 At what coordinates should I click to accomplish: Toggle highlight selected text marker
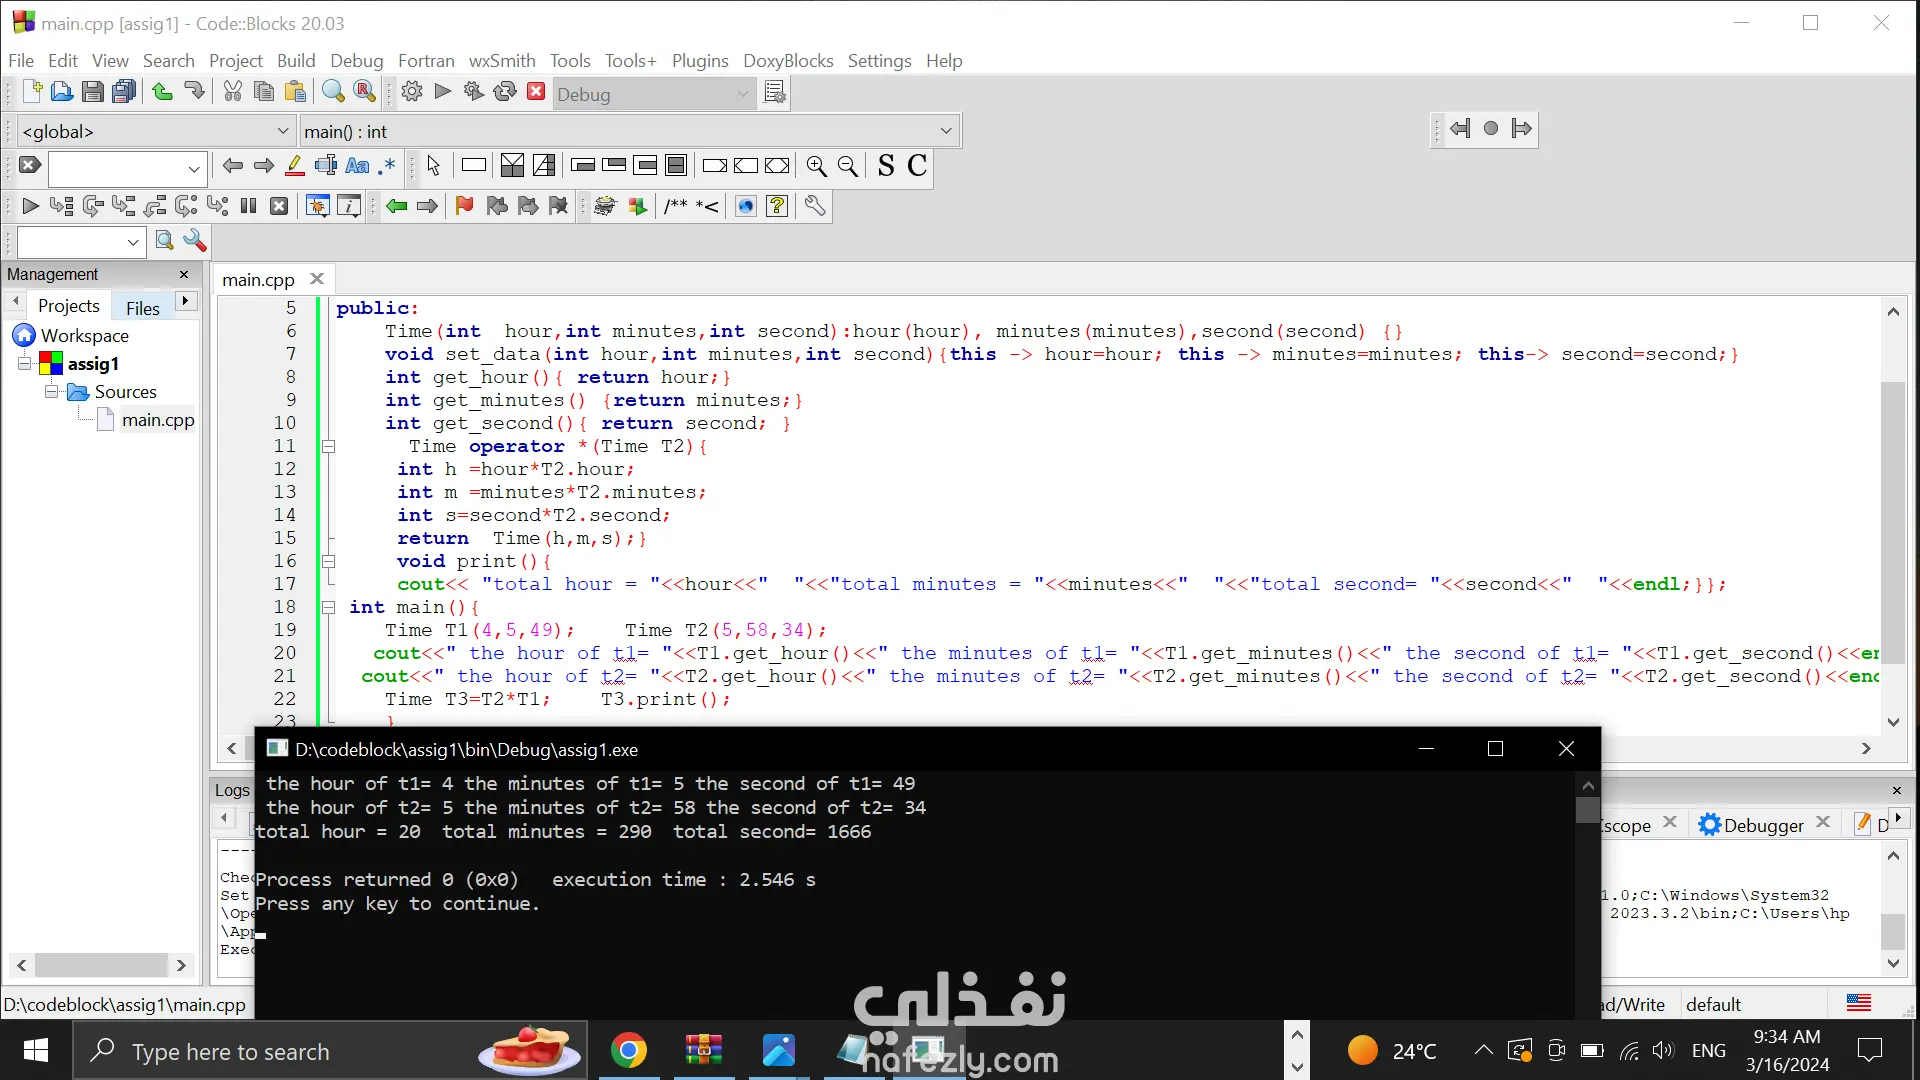pyautogui.click(x=295, y=166)
